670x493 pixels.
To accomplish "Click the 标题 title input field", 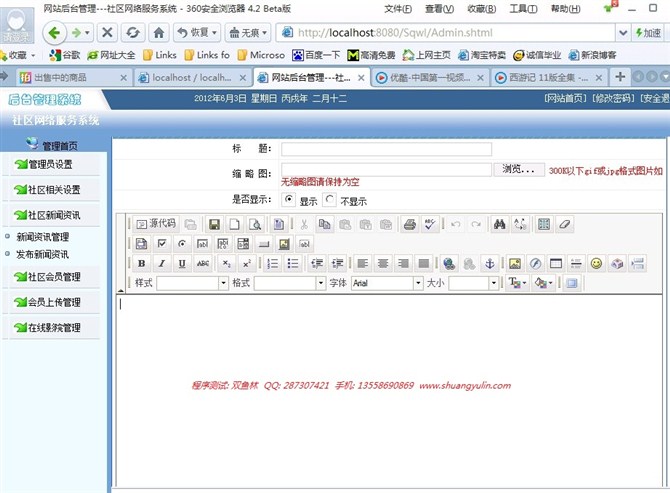I will [x=386, y=149].
